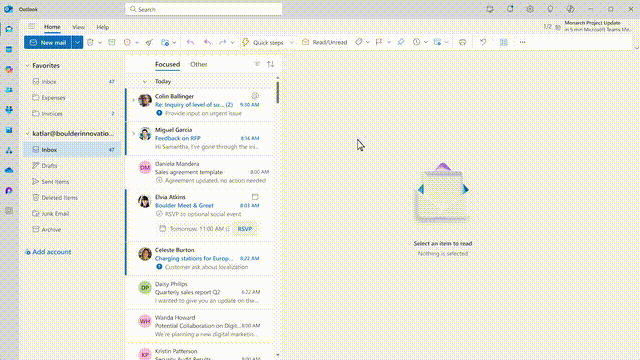The width and height of the screenshot is (640, 360).
Task: Open the Settings gear in the title bar
Action: point(530,9)
